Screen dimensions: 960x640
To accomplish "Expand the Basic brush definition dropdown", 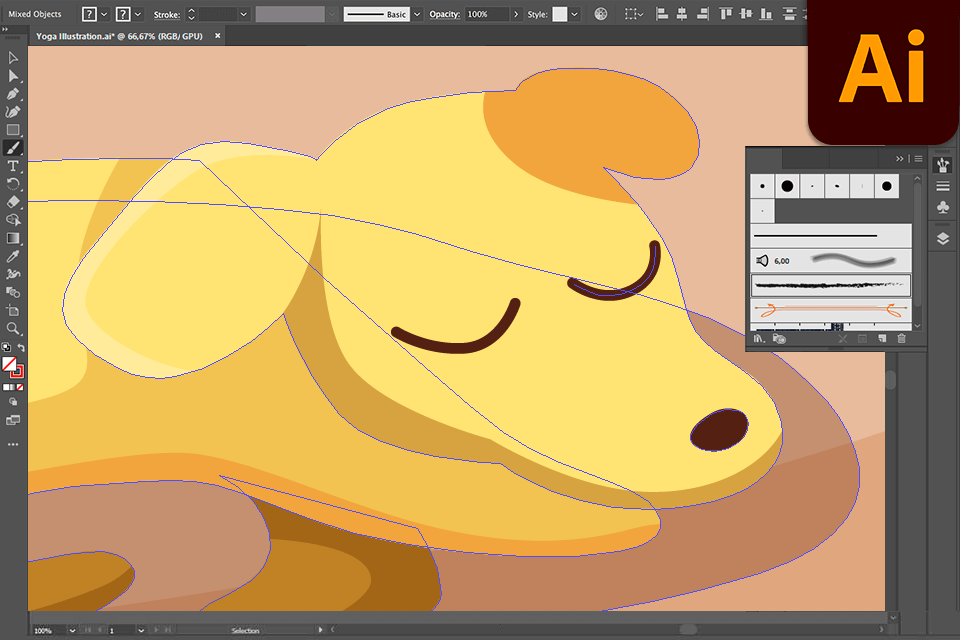I will coord(417,14).
